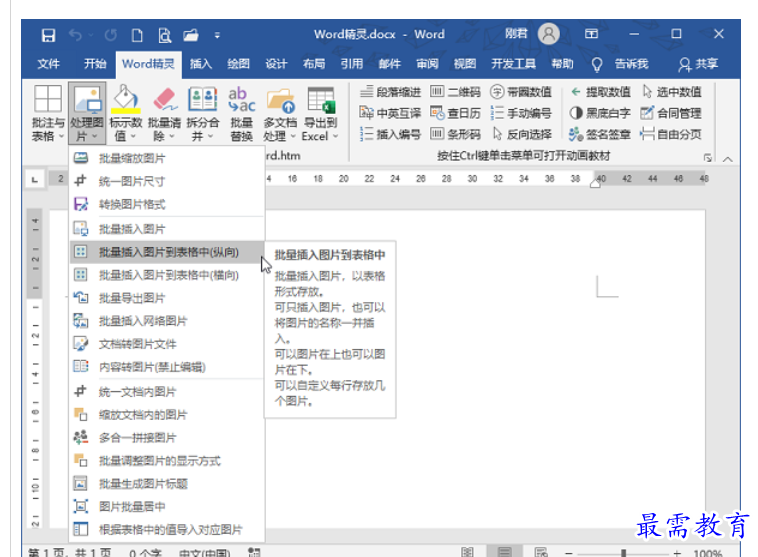Viewport: 758px width, 557px height.
Task: Click 段落缩进 button
Action: pos(391,92)
